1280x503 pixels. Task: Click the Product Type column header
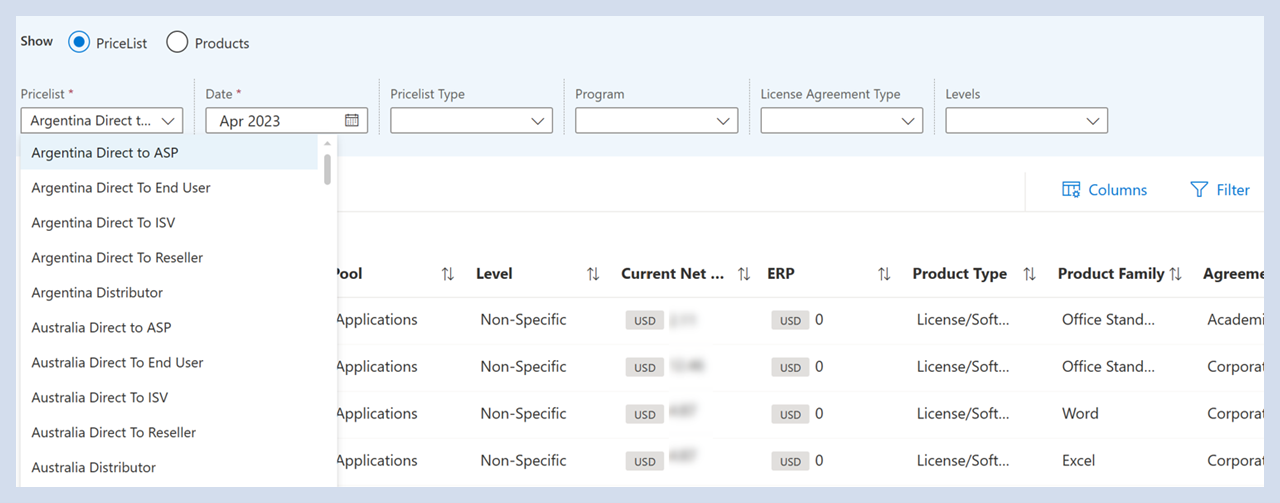(960, 274)
